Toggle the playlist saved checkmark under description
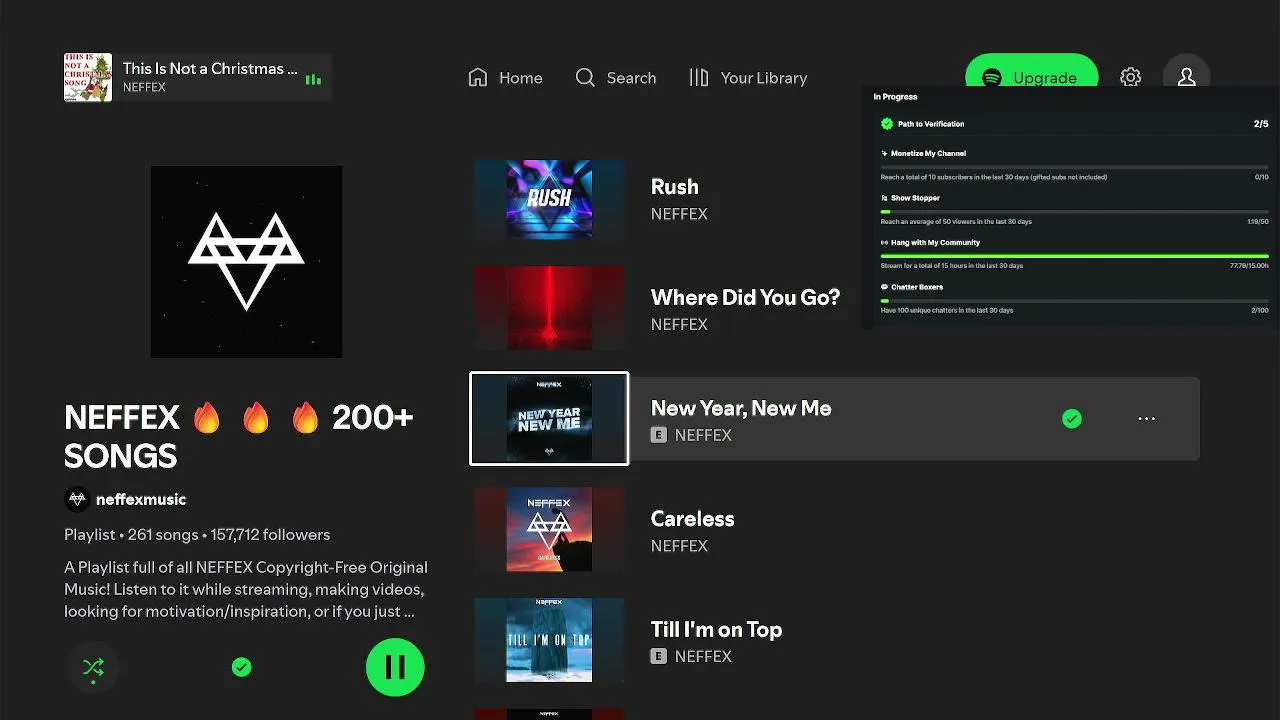 pos(241,667)
